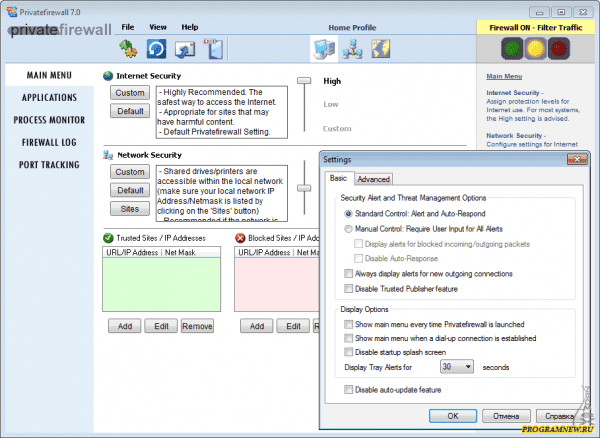Check Disable startup splash screen

click(x=348, y=352)
